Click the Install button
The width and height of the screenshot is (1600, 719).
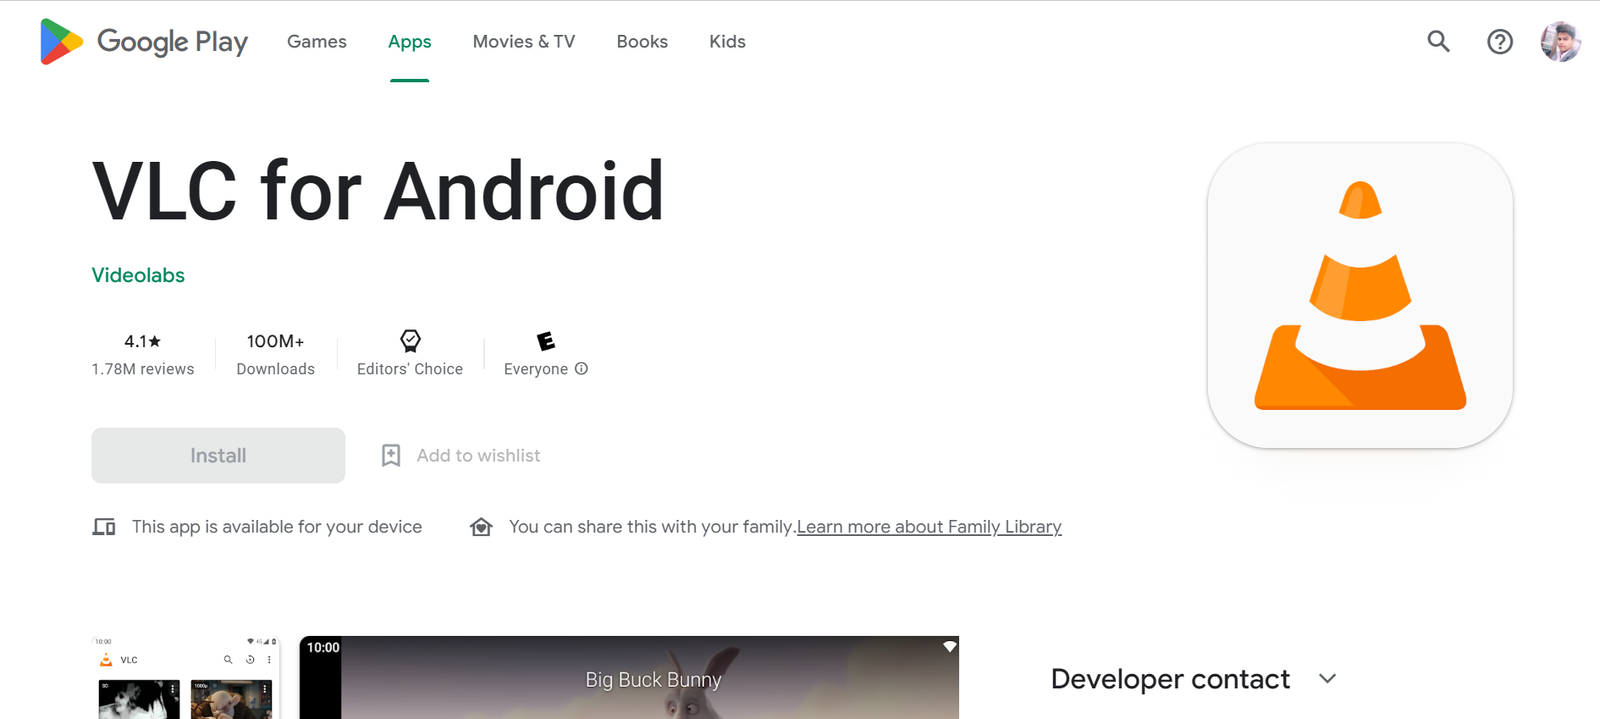(218, 456)
